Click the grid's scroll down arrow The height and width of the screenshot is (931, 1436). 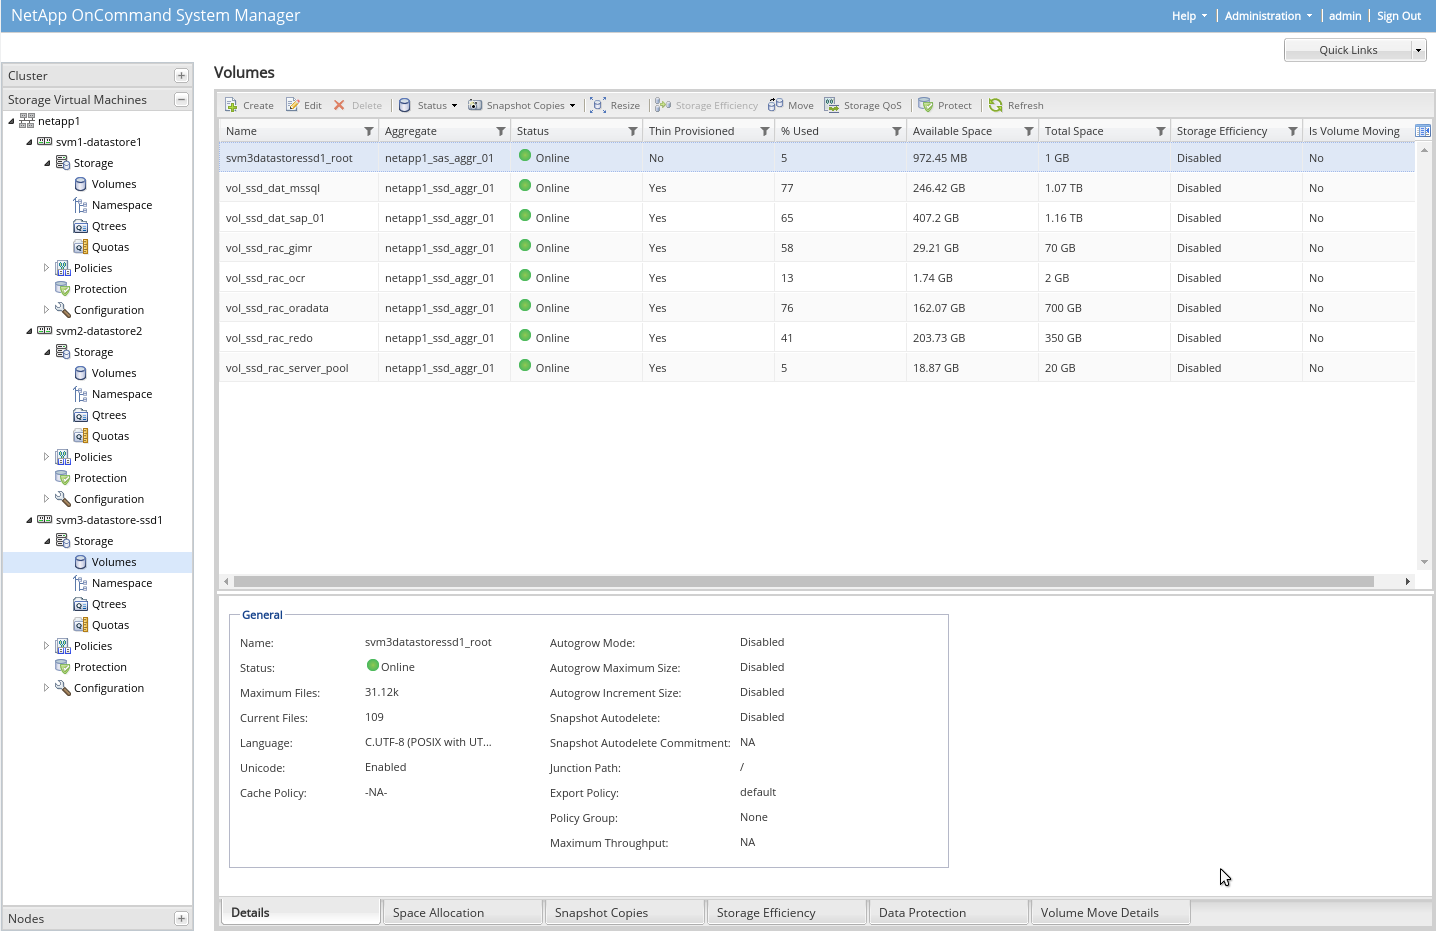click(1424, 563)
